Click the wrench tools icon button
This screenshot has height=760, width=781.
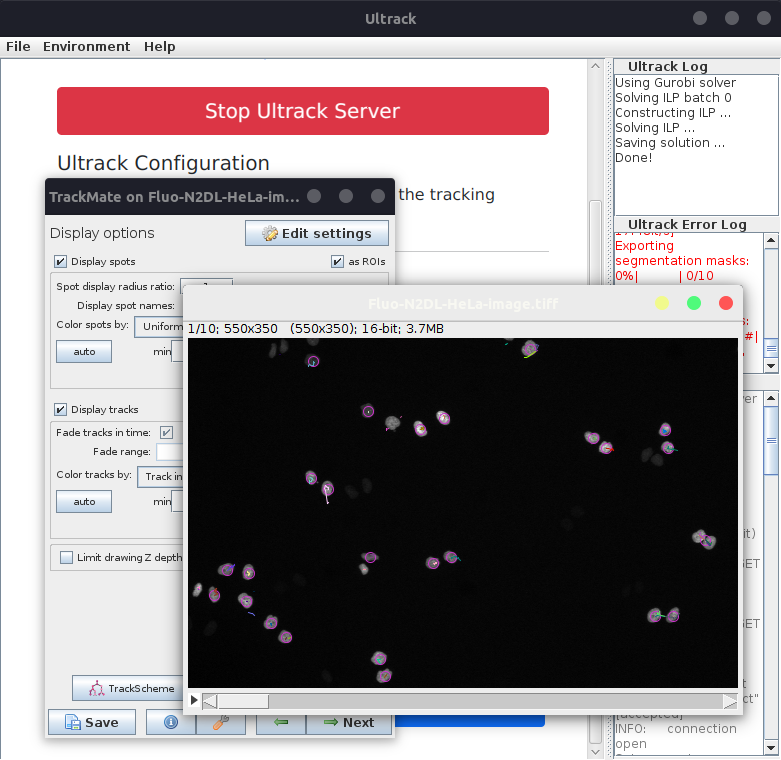[x=221, y=722]
